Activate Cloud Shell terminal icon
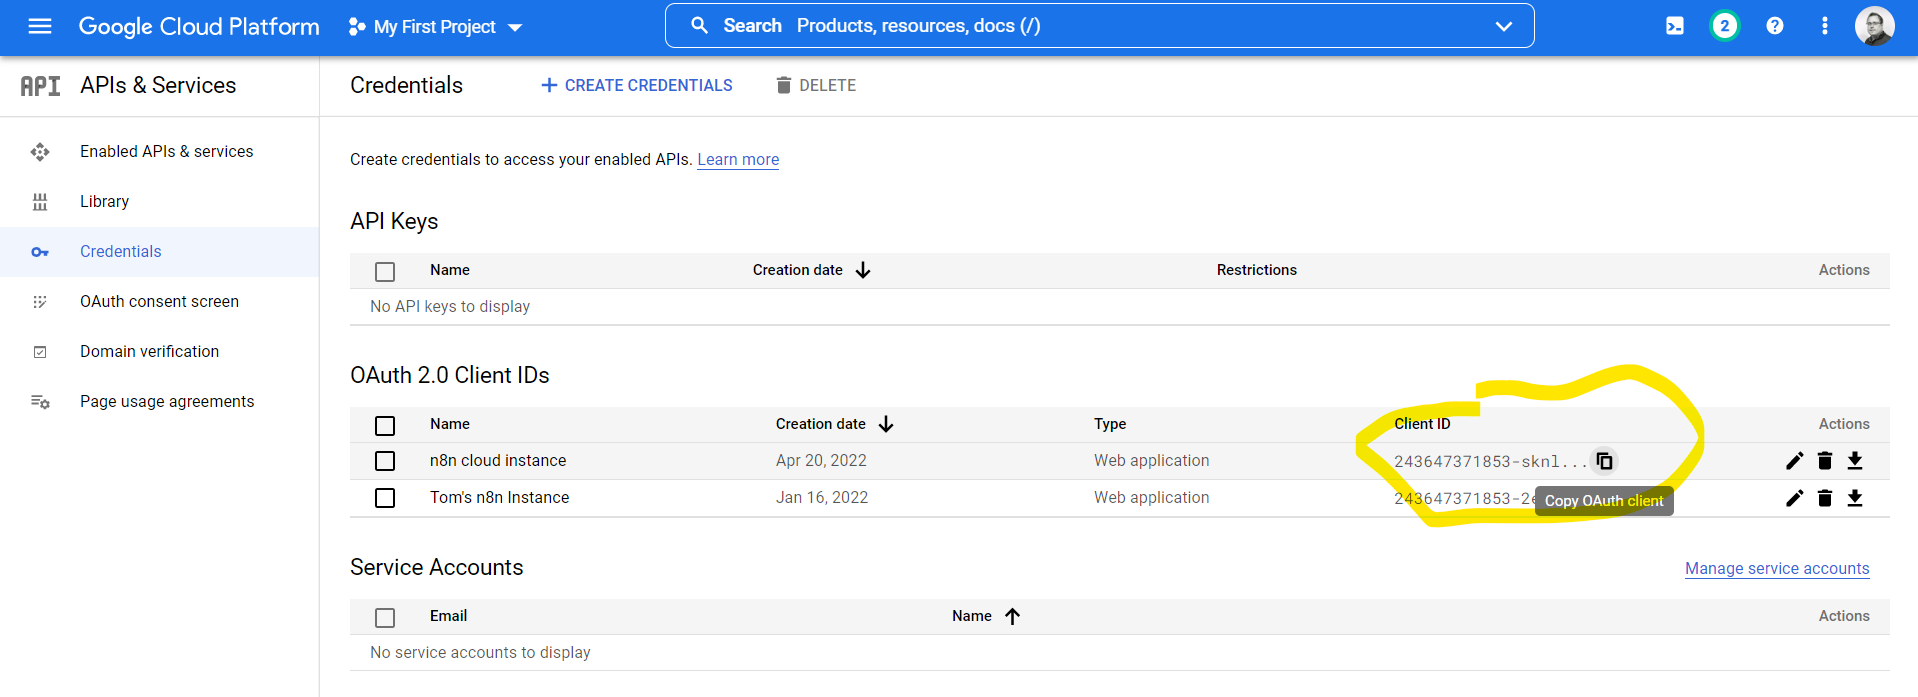The height and width of the screenshot is (697, 1918). (x=1674, y=26)
